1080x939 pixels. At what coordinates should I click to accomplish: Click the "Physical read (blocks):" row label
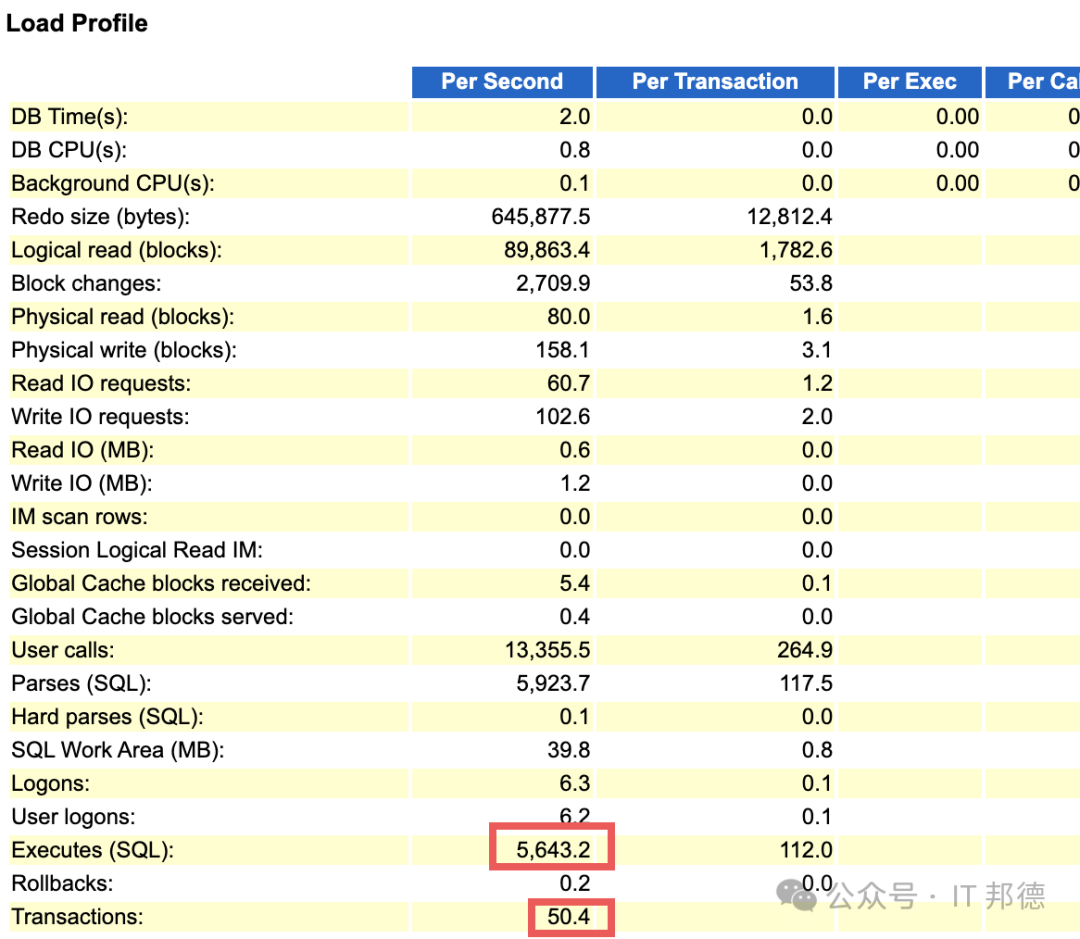point(123,317)
